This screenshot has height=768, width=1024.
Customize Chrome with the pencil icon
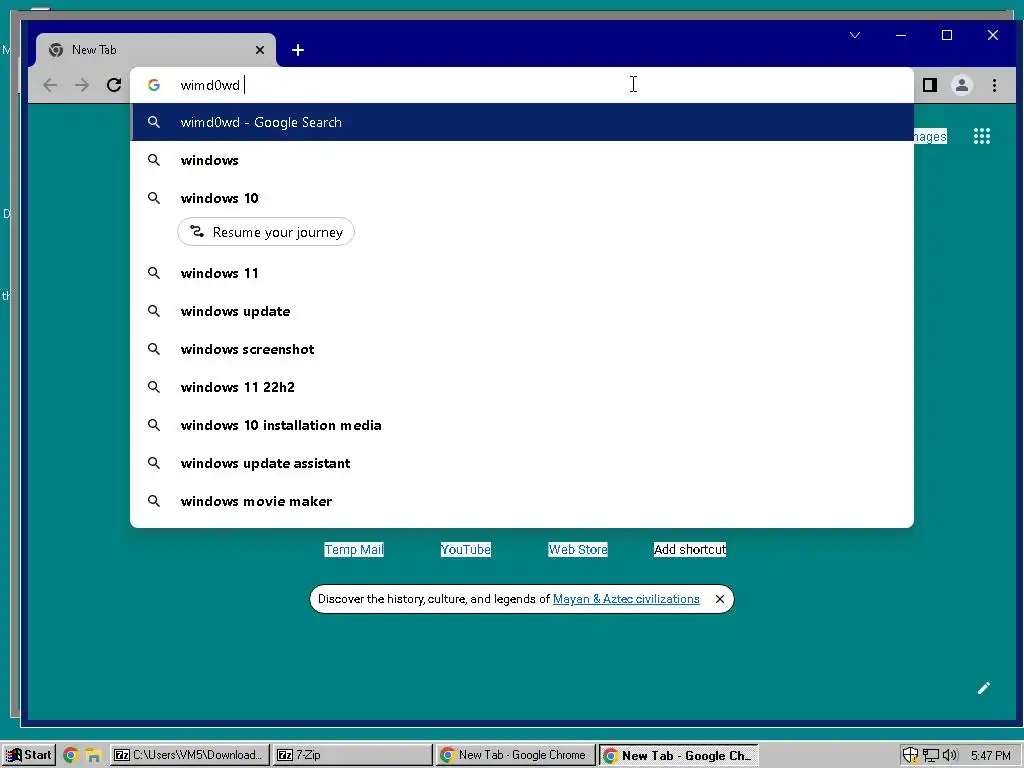coord(984,688)
